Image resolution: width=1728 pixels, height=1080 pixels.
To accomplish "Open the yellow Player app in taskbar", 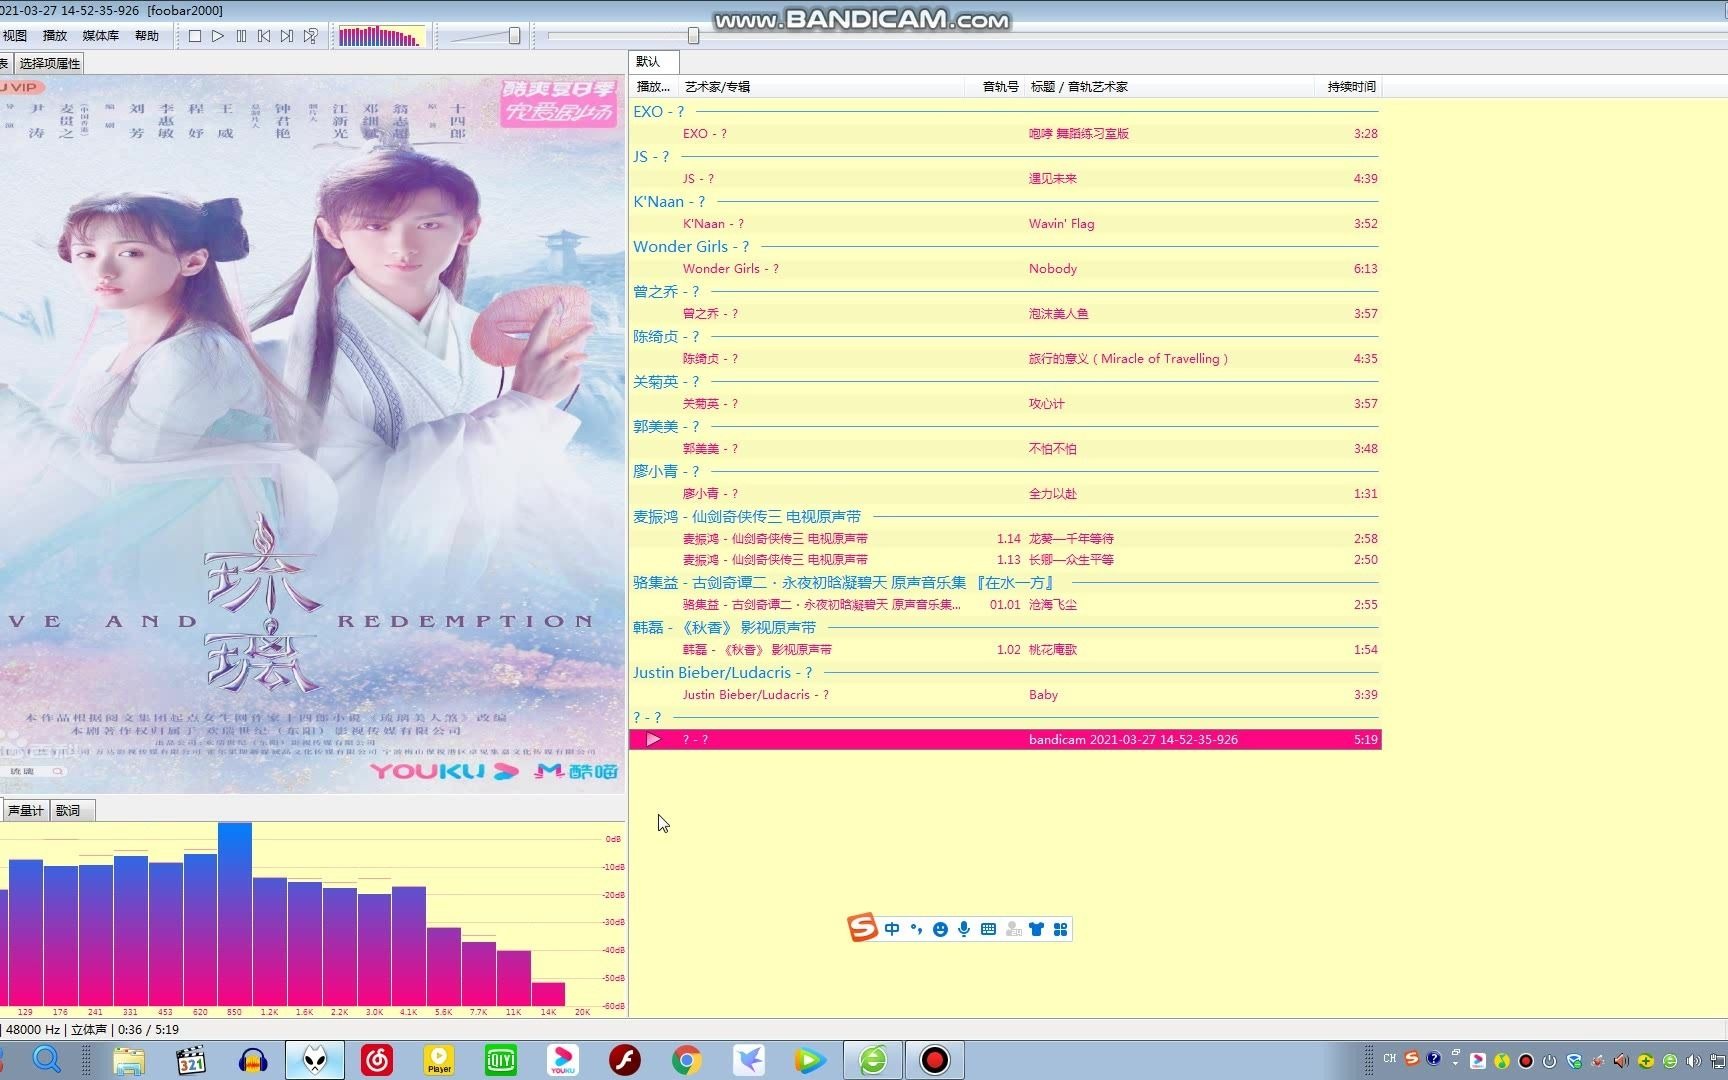I will [x=439, y=1060].
